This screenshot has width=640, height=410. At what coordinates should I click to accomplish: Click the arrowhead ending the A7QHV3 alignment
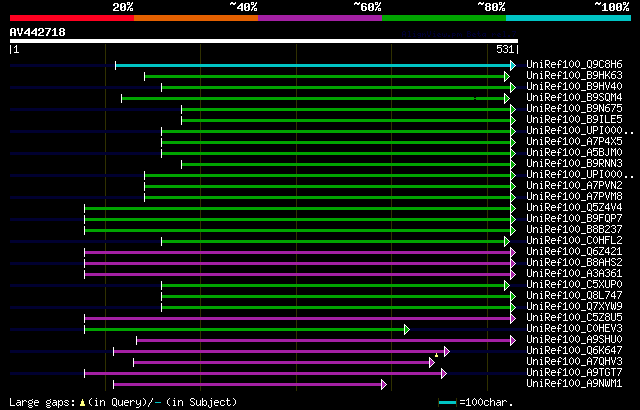[432, 362]
